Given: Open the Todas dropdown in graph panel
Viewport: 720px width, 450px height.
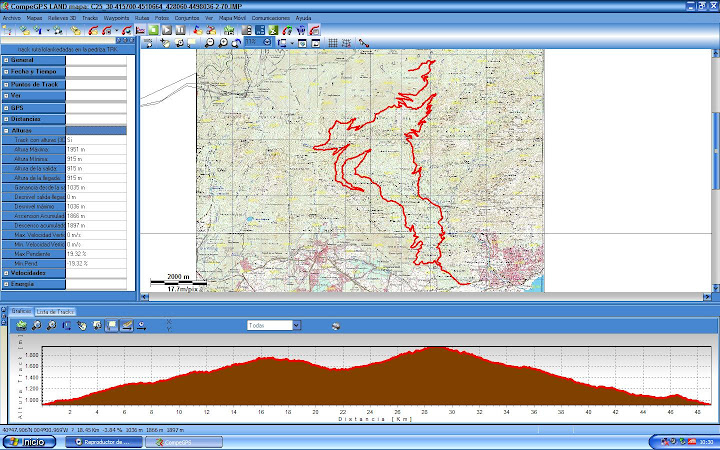Looking at the screenshot, I should pyautogui.click(x=297, y=325).
